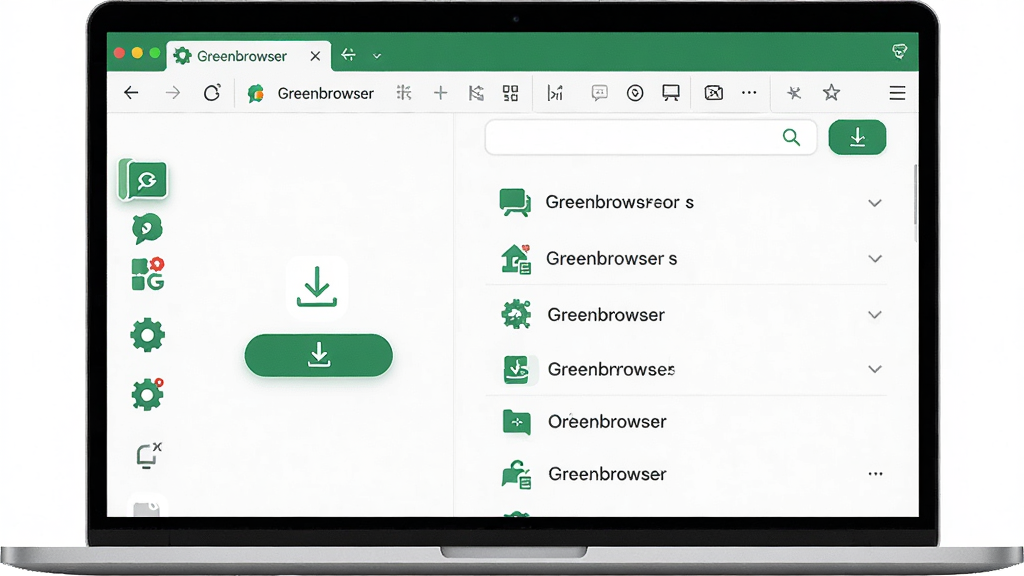This screenshot has width=1024, height=576.
Task: Click the folder icon of Oreenbrowser row
Action: (x=517, y=422)
